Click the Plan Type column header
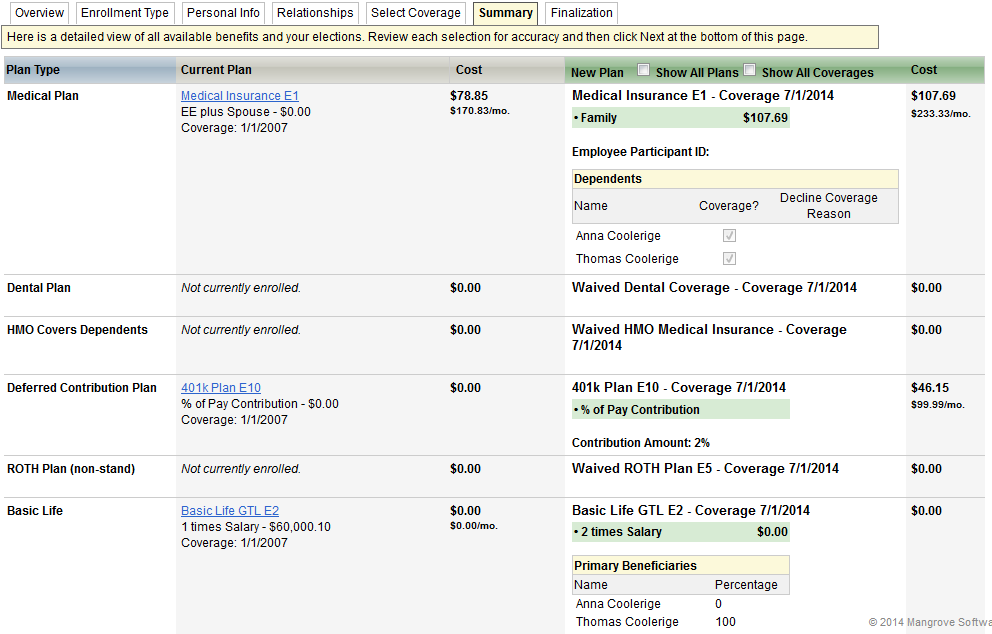992x634 pixels. 33,70
